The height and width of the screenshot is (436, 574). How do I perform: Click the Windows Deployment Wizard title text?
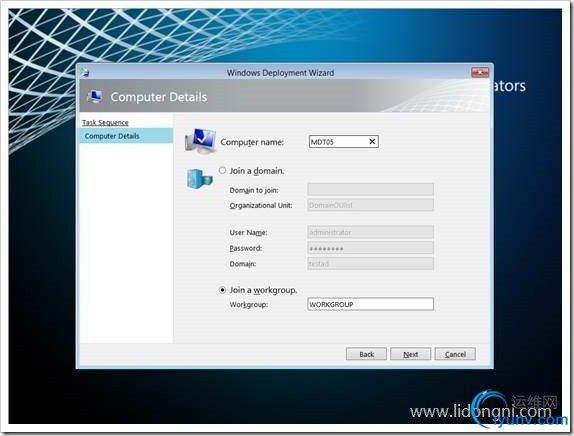click(280, 73)
